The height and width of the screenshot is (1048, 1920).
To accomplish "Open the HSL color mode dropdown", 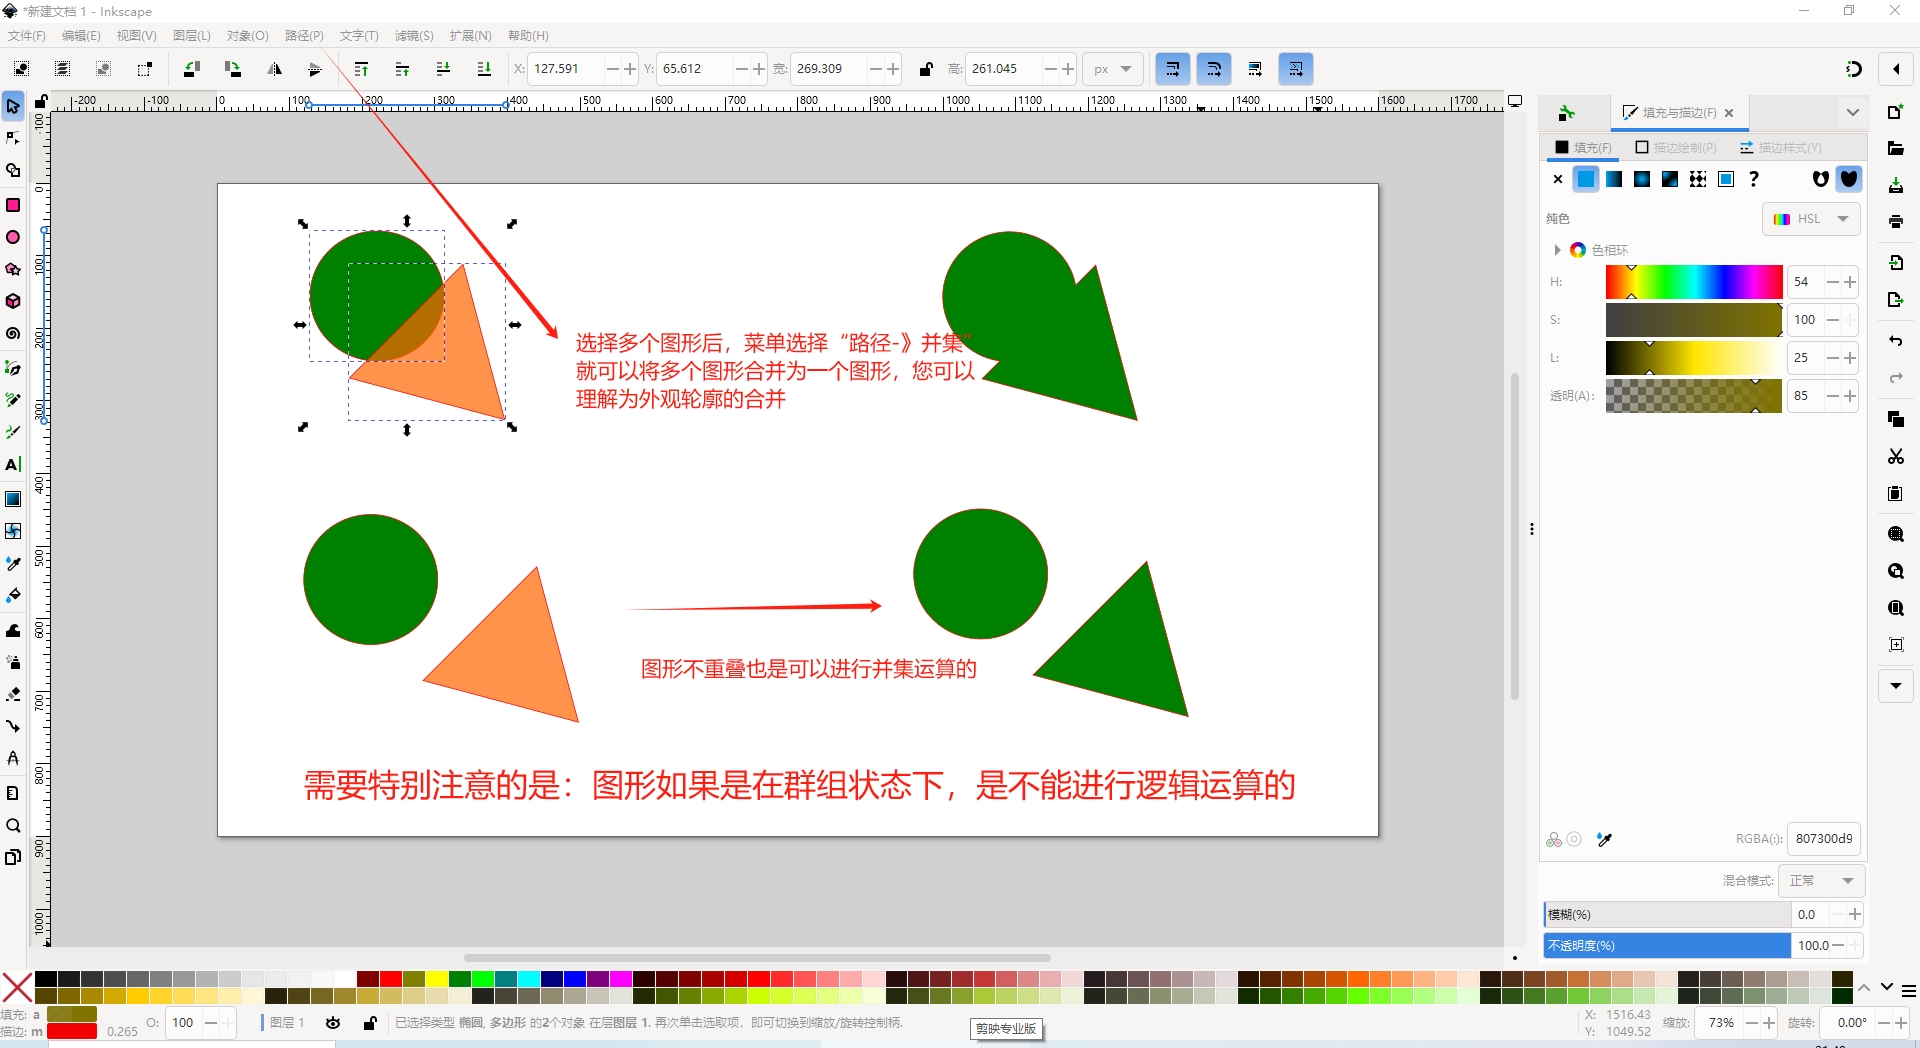I will click(x=1811, y=219).
